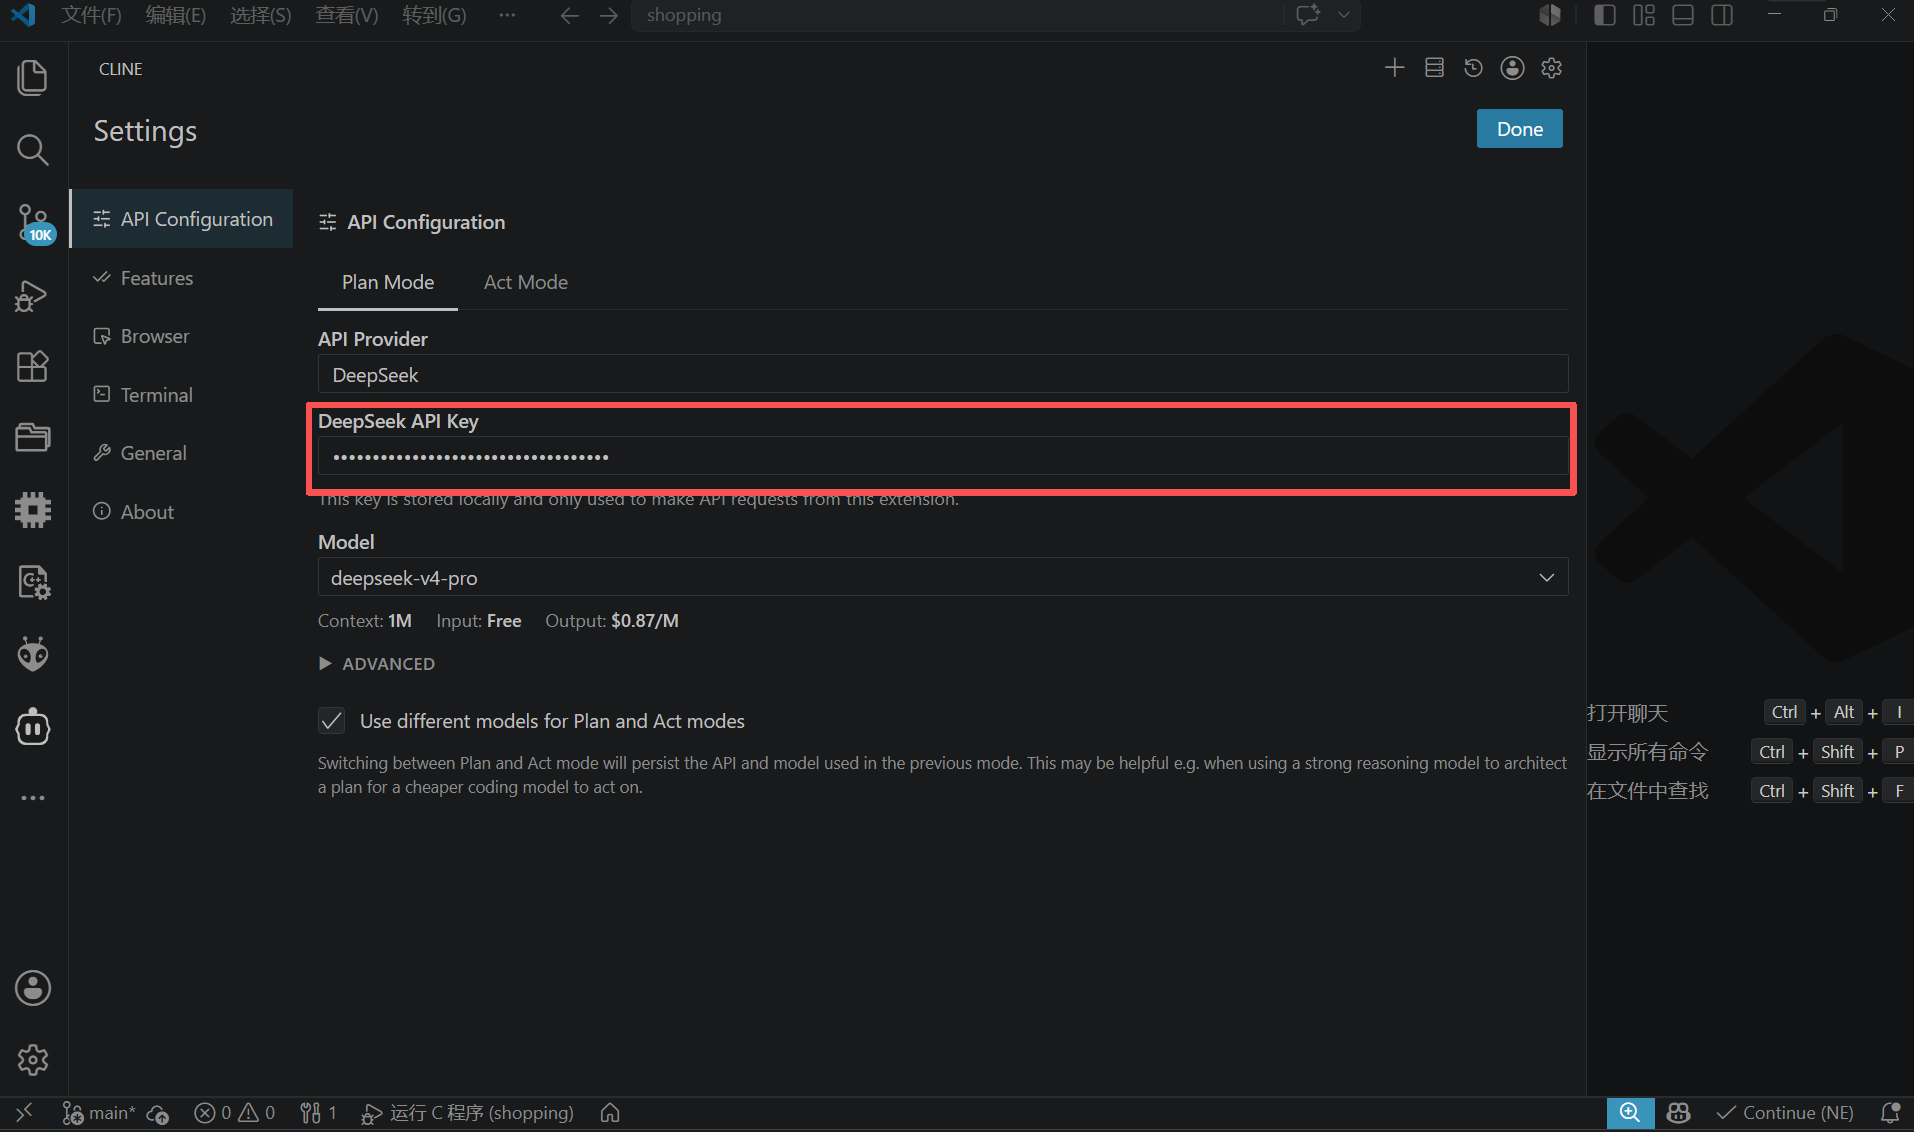The image size is (1914, 1132).
Task: Open the chip-shaped activity bar icon
Action: [x=33, y=510]
